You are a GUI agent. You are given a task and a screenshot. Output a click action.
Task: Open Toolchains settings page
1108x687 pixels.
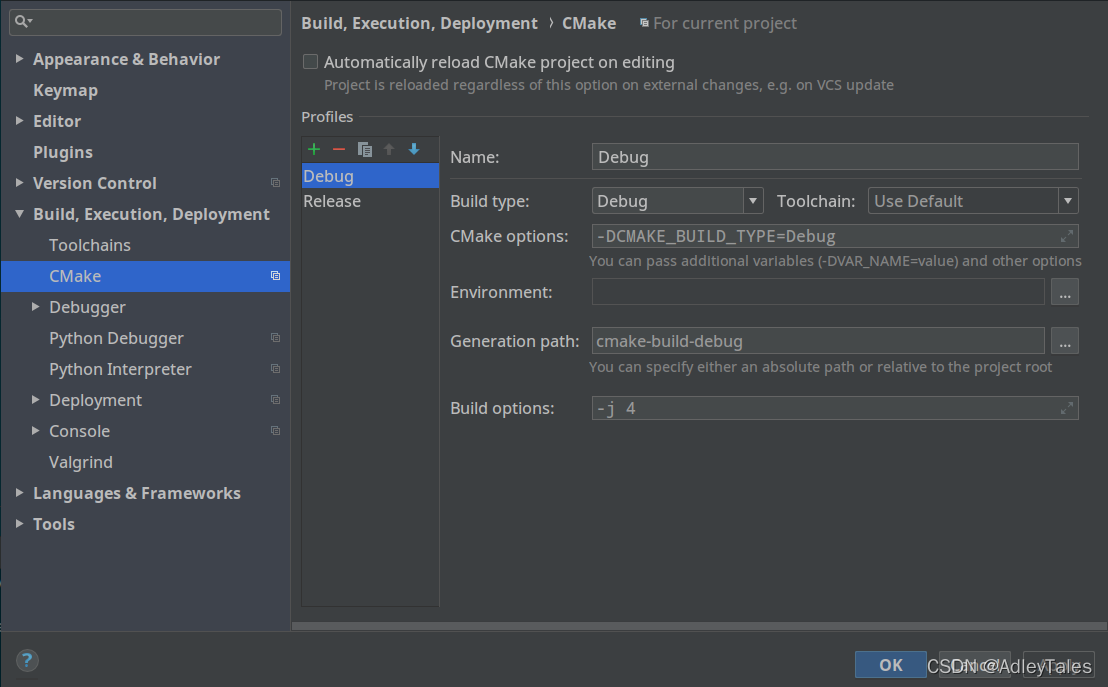point(90,245)
